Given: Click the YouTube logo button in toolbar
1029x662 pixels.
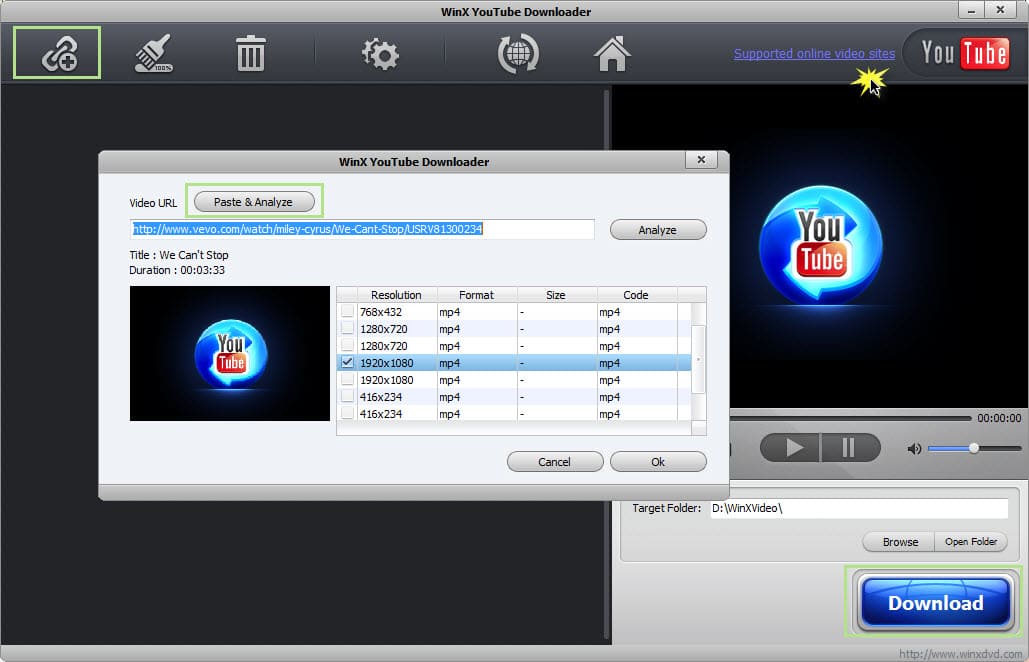Looking at the screenshot, I should click(963, 53).
